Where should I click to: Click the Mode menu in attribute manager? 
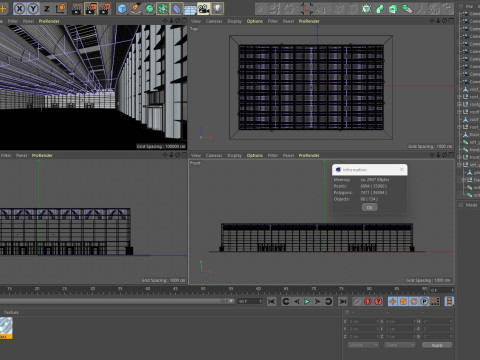pyautogui.click(x=471, y=205)
